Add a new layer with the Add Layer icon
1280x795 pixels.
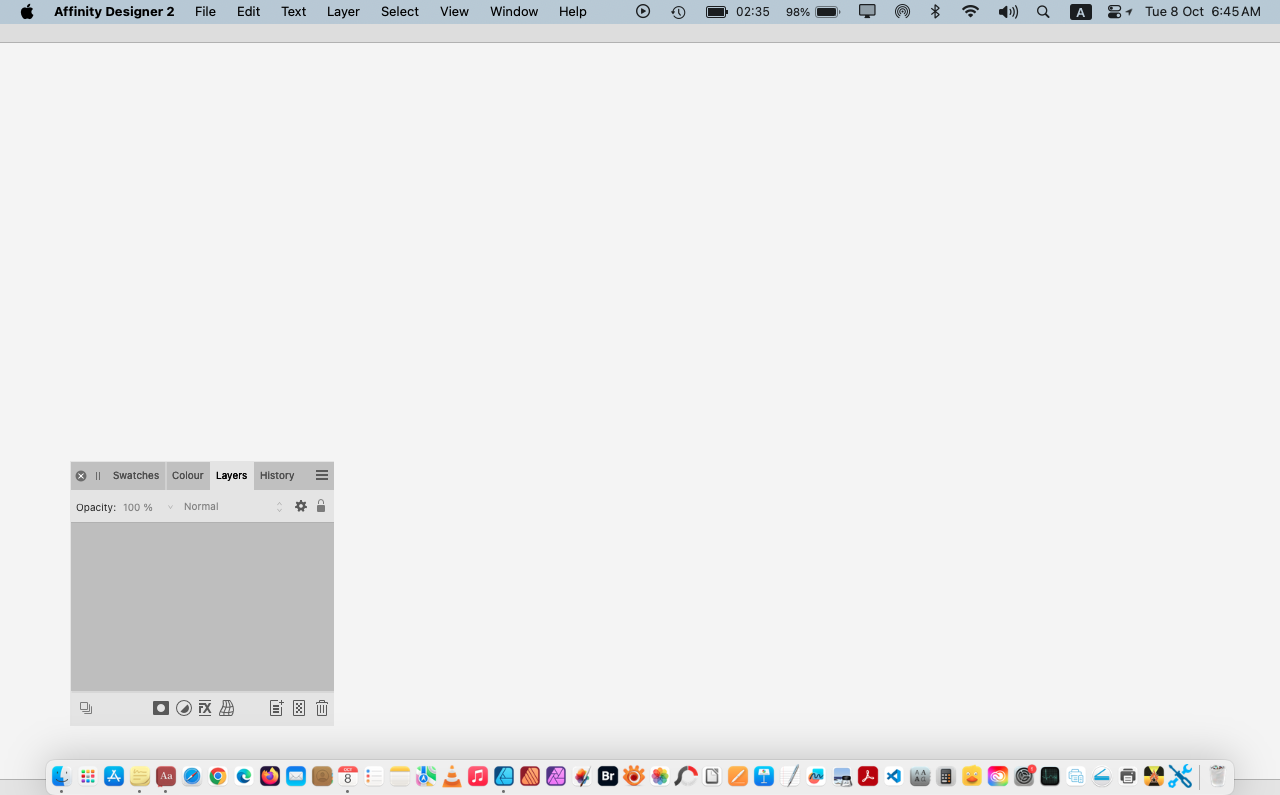pos(276,708)
